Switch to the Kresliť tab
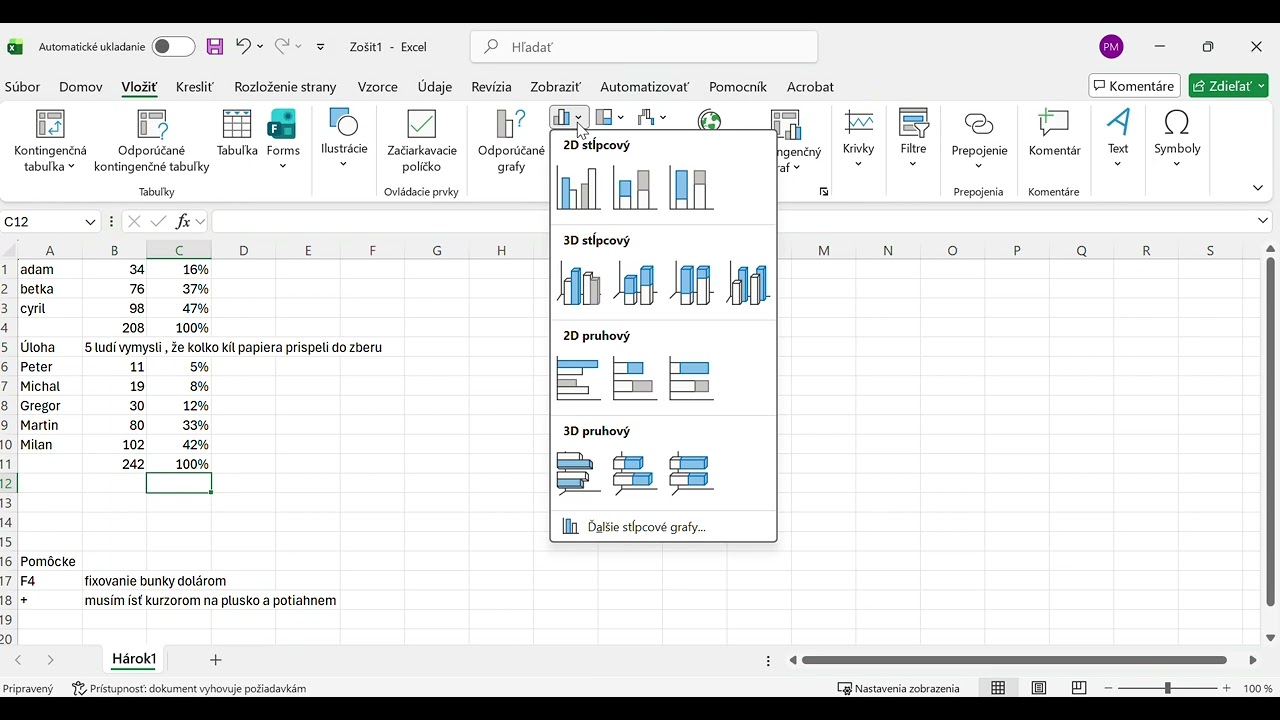 [195, 87]
